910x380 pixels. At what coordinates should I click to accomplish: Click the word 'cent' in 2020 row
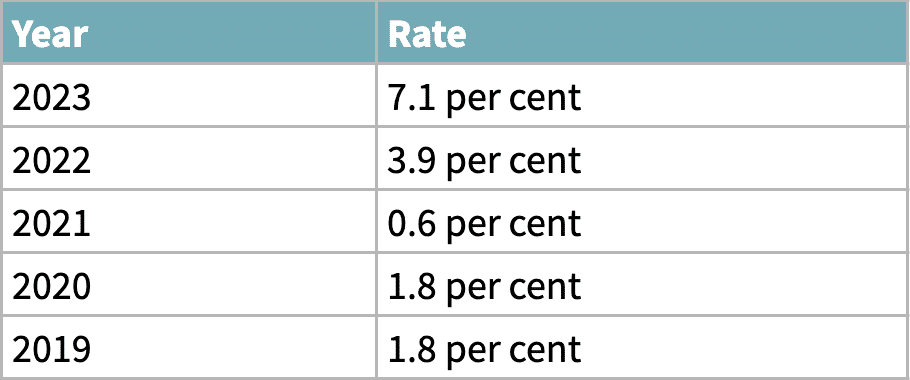(545, 287)
